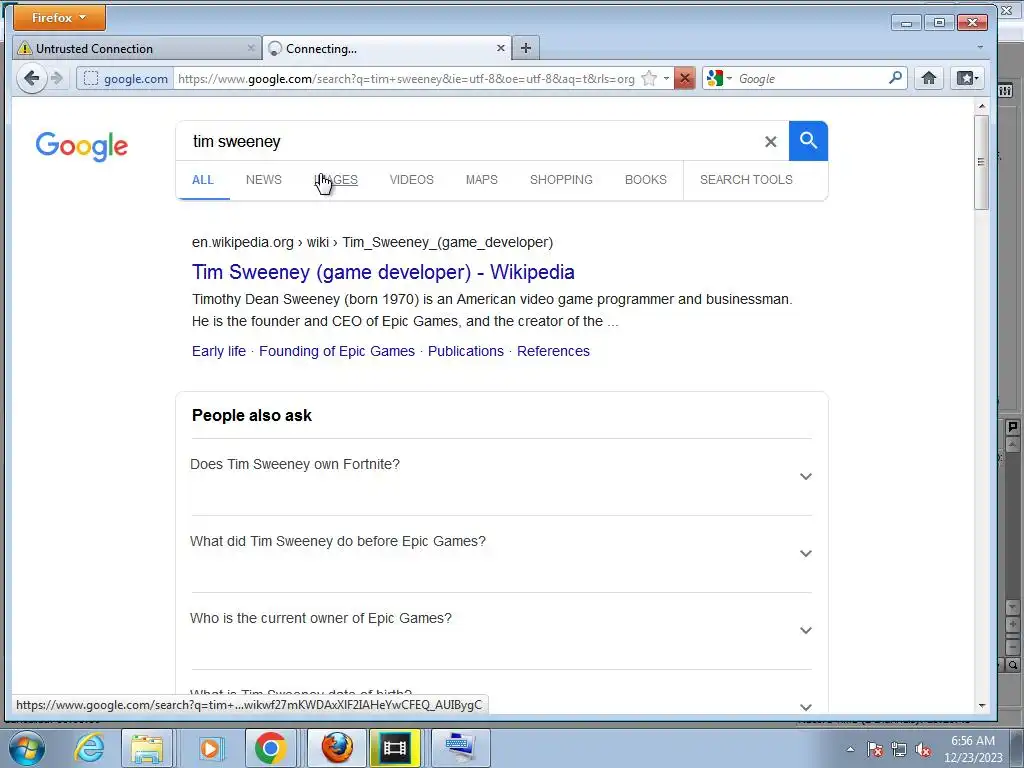Screen dimensions: 1024x768
Task: Switch to the NEWS tab
Action: [264, 180]
